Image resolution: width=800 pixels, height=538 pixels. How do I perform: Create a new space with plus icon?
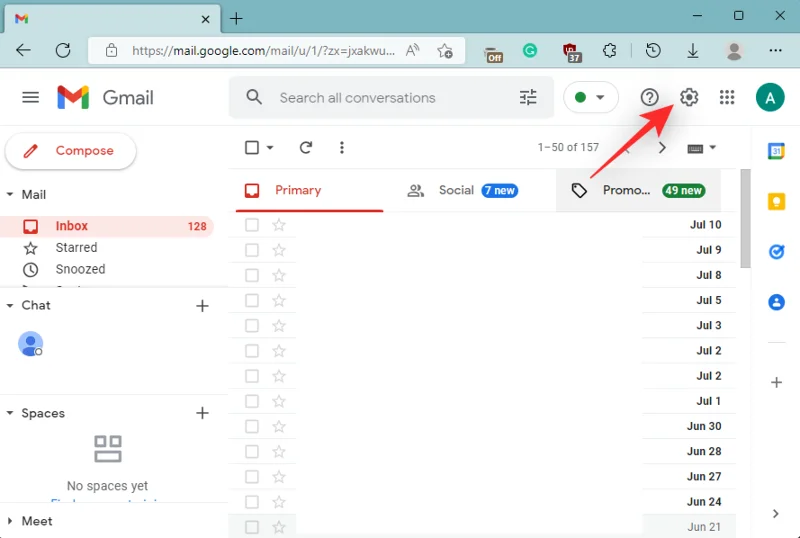pyautogui.click(x=203, y=413)
